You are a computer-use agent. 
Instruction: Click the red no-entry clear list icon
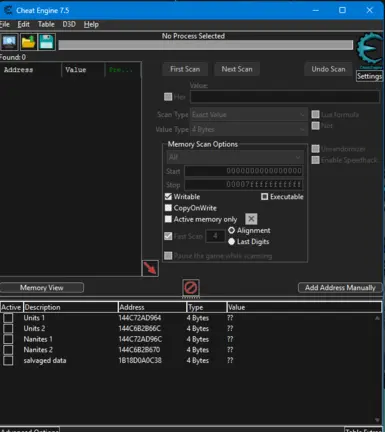click(191, 287)
